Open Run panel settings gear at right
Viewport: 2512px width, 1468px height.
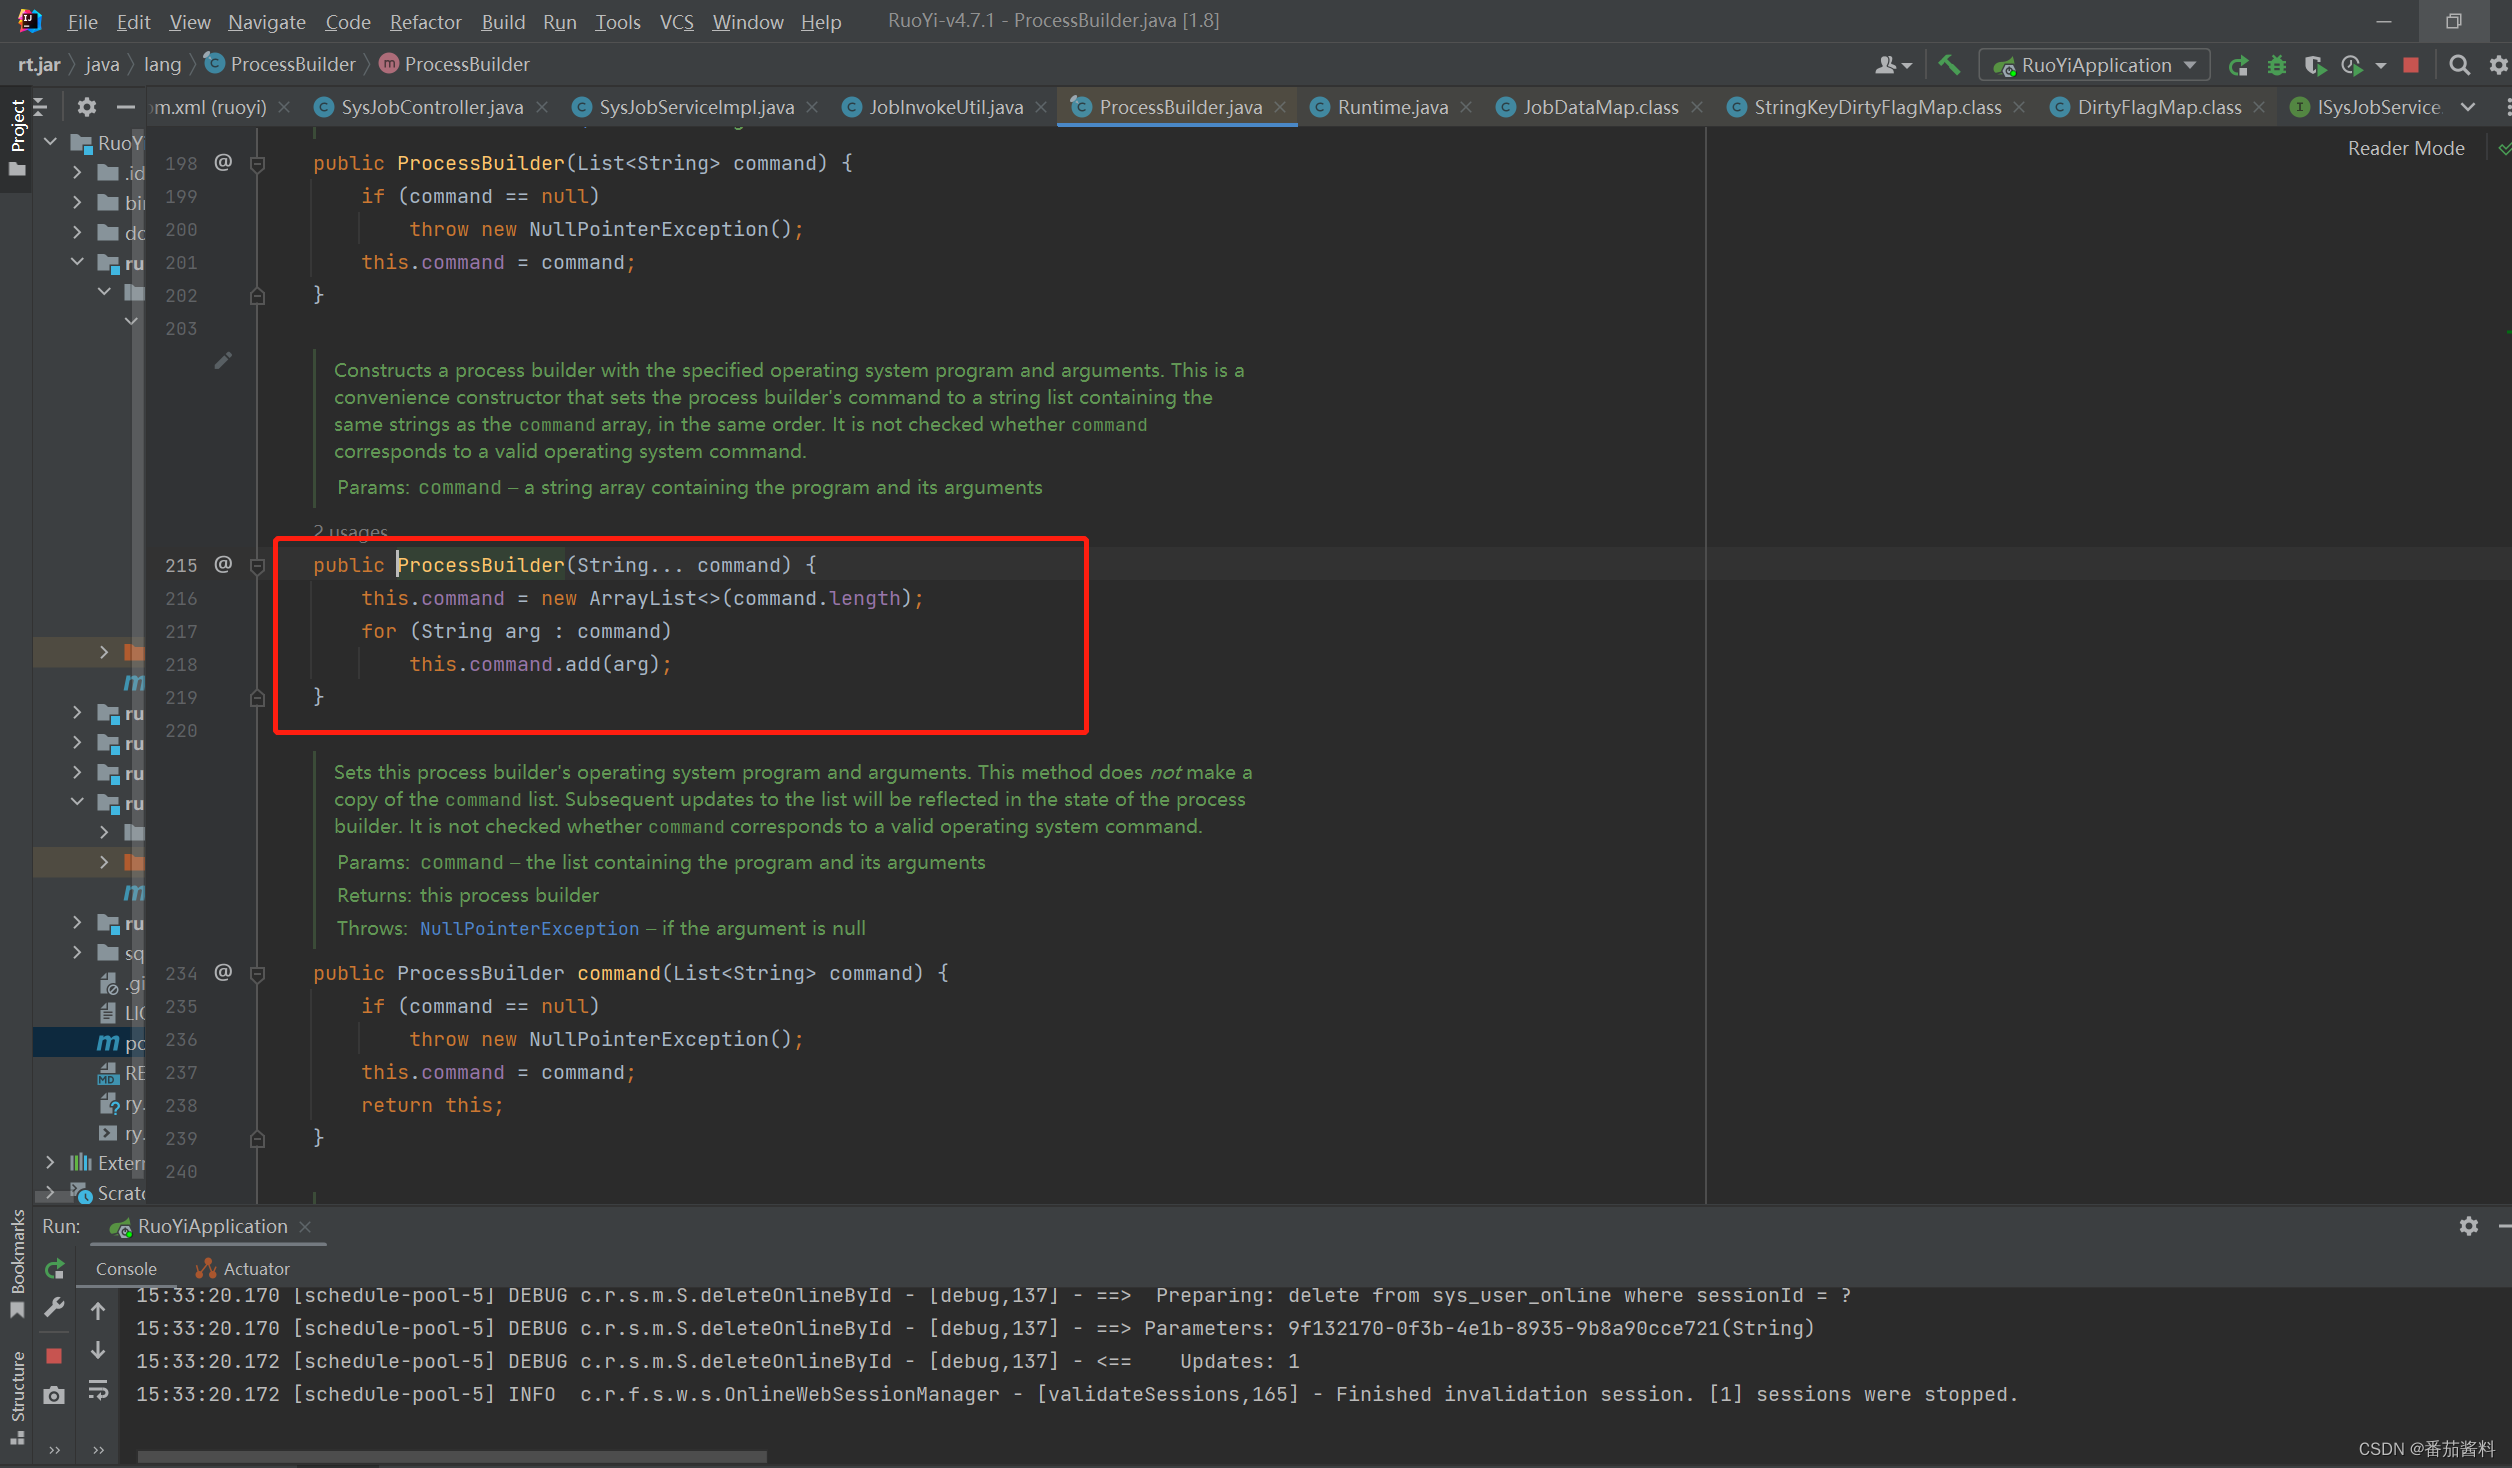tap(2468, 1226)
